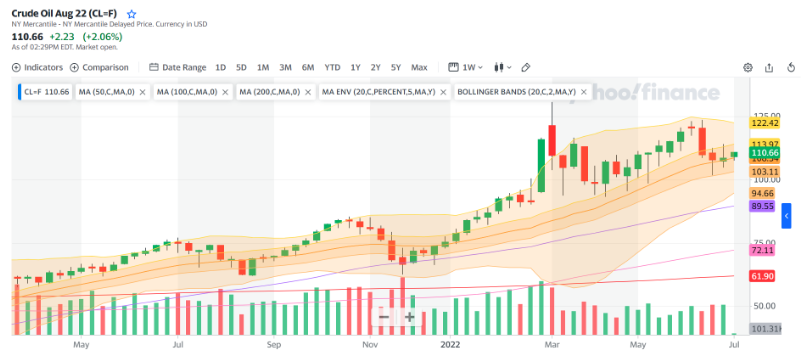The height and width of the screenshot is (362, 802).
Task: Remove the MA ENV indicator
Action: (x=443, y=92)
